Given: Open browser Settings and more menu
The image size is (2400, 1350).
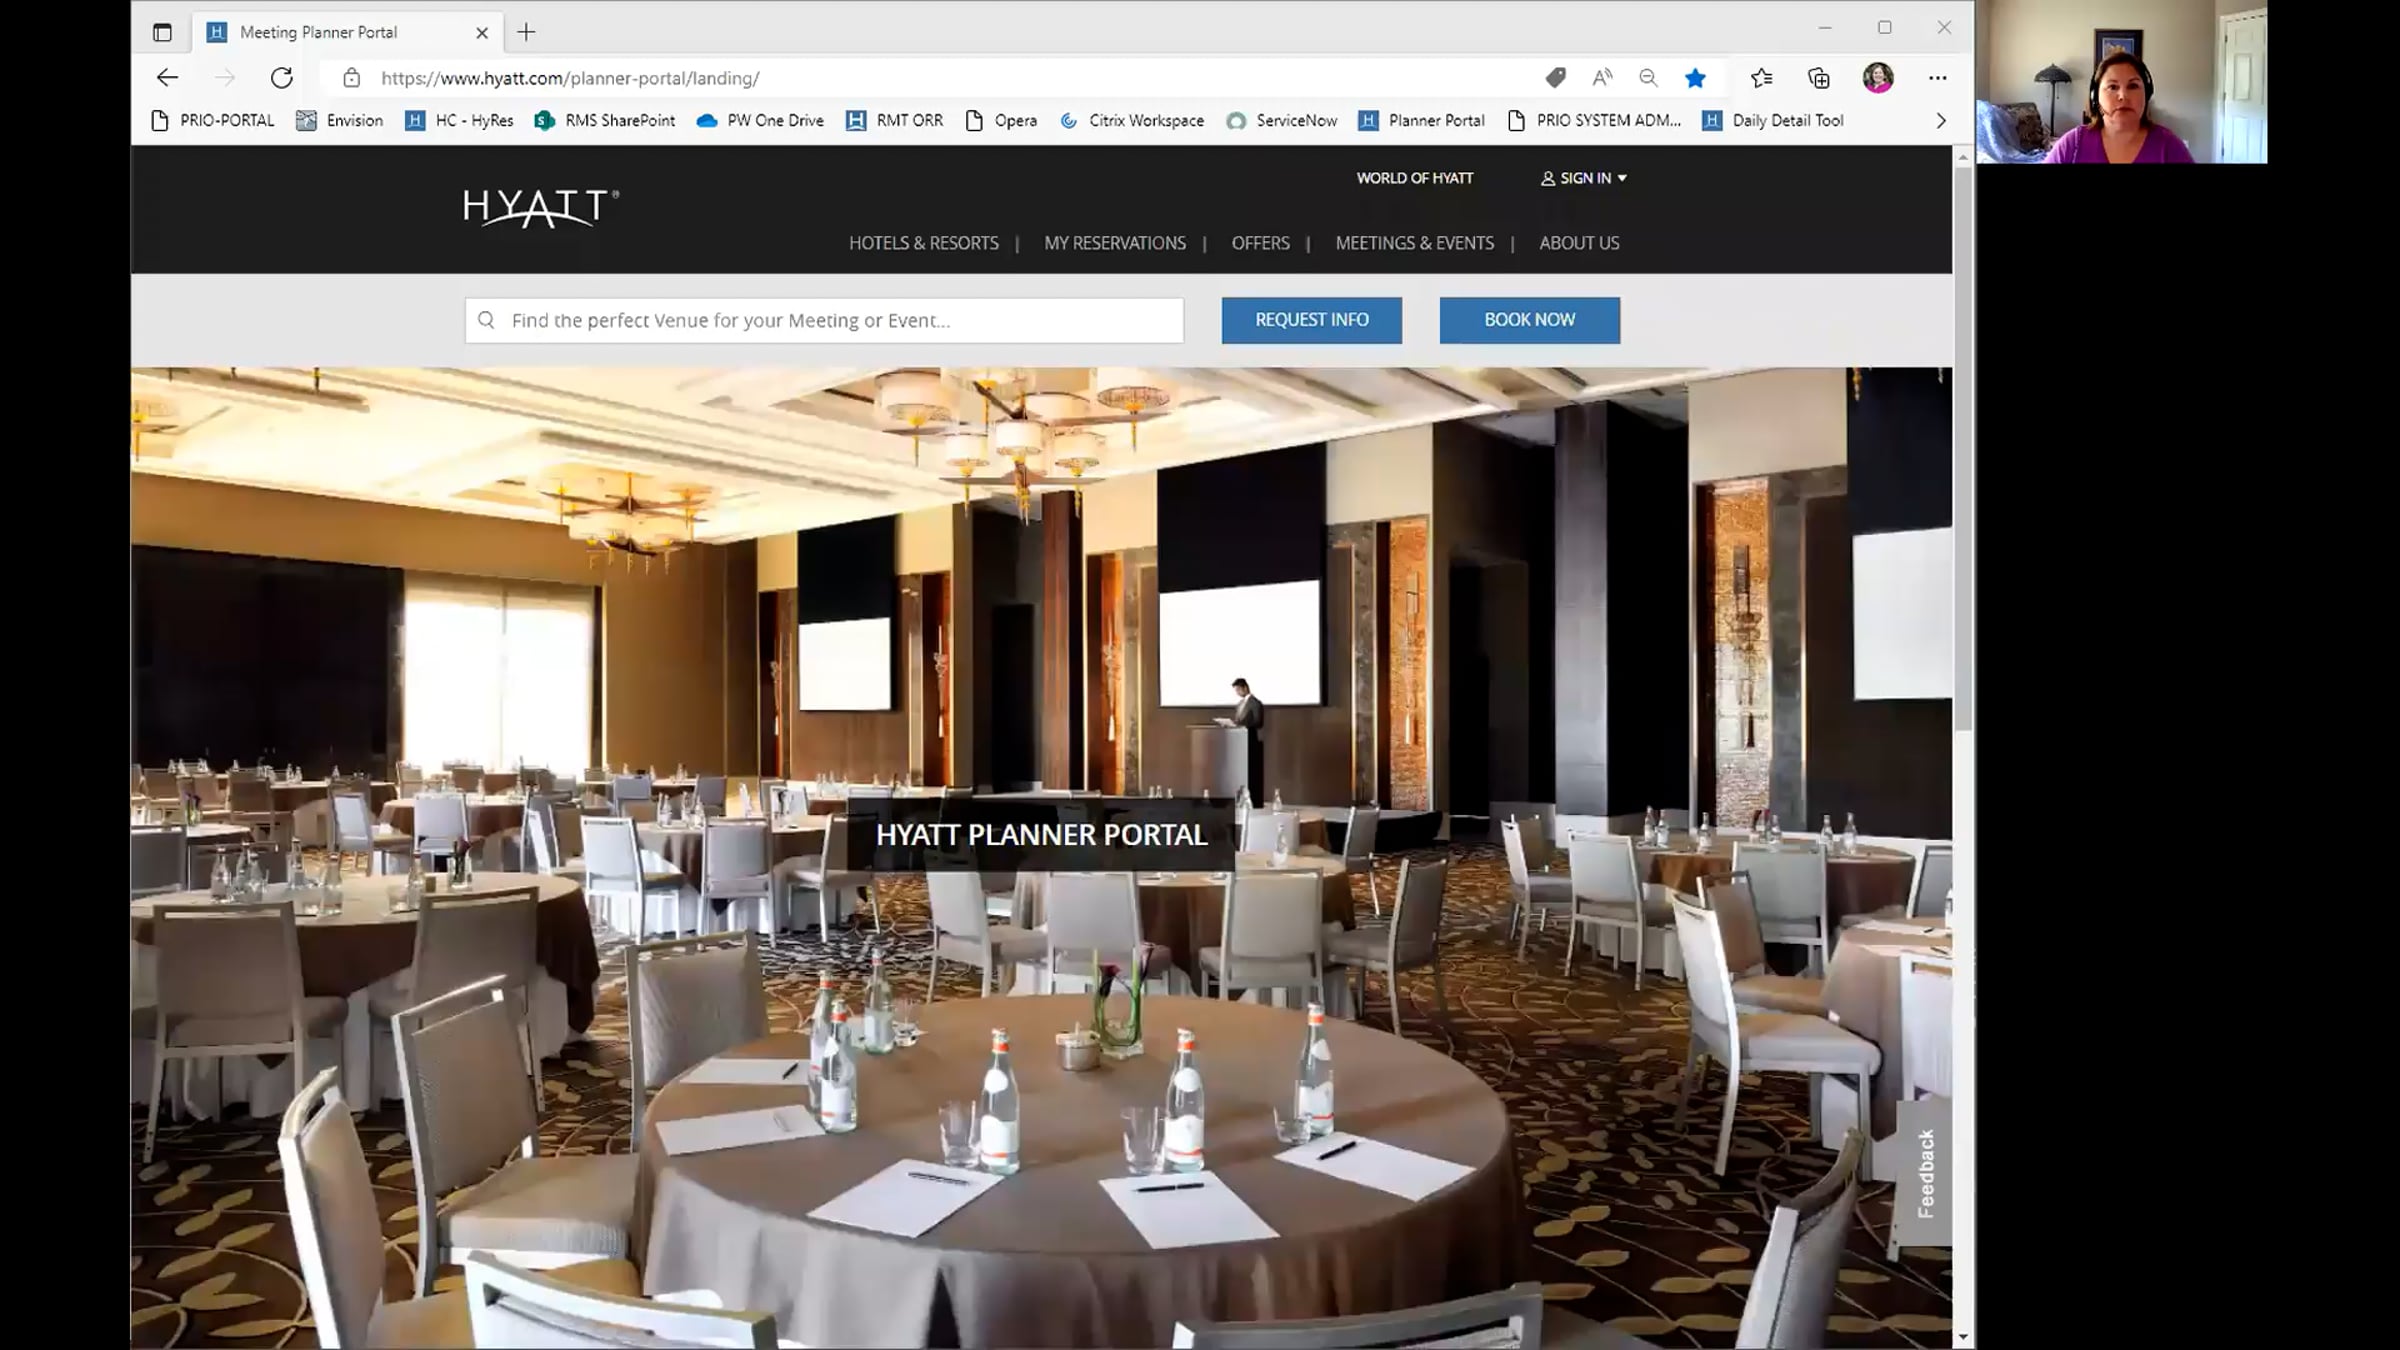Looking at the screenshot, I should 1937,78.
